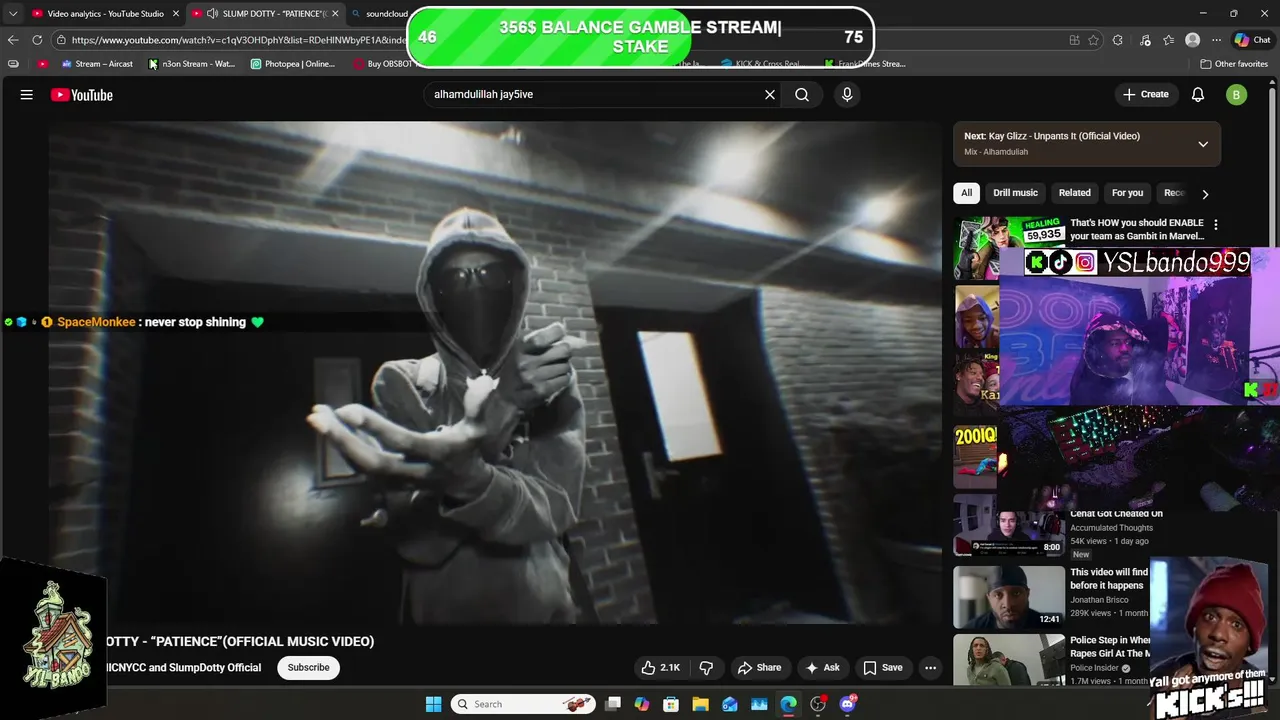Switch to the soundcloud browser tab
Image resolution: width=1280 pixels, height=720 pixels.
coord(381,14)
